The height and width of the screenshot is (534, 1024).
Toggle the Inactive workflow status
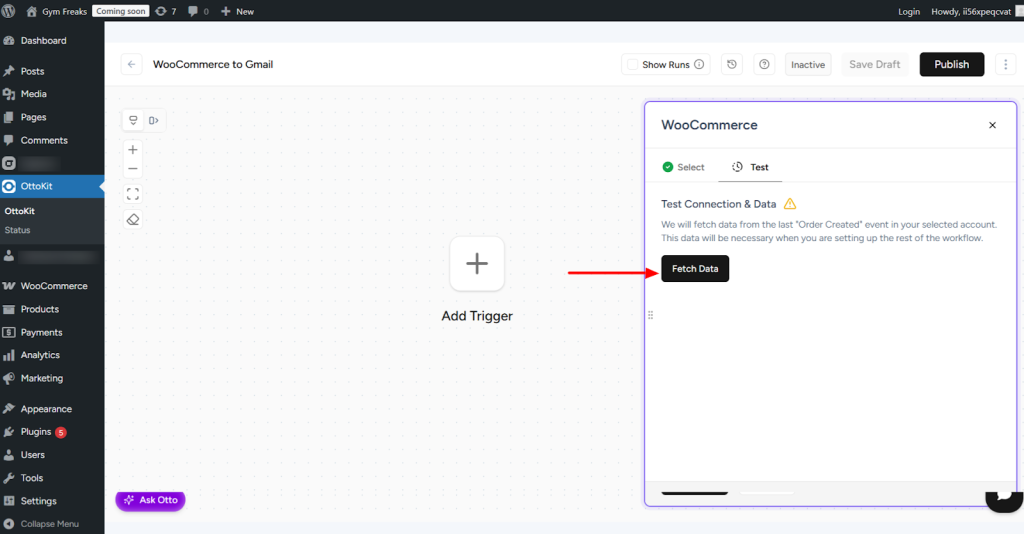[807, 64]
